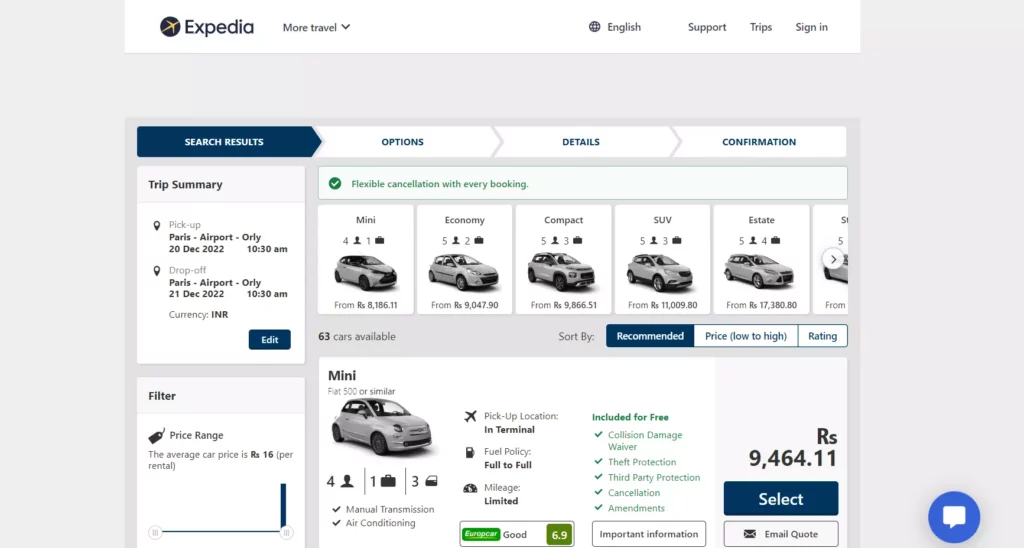Switch to the Details step tab
Screen dimensions: 1024x548
pos(581,142)
